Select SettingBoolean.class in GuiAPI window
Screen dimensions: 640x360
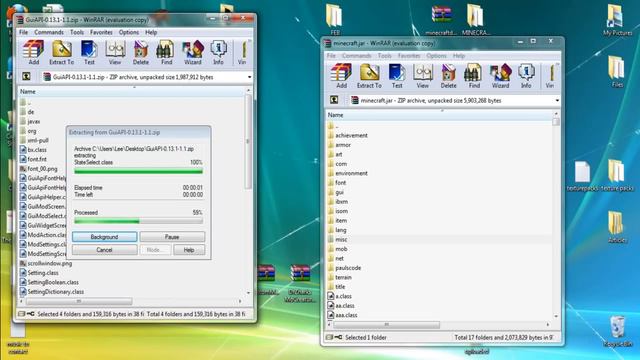coord(49,282)
